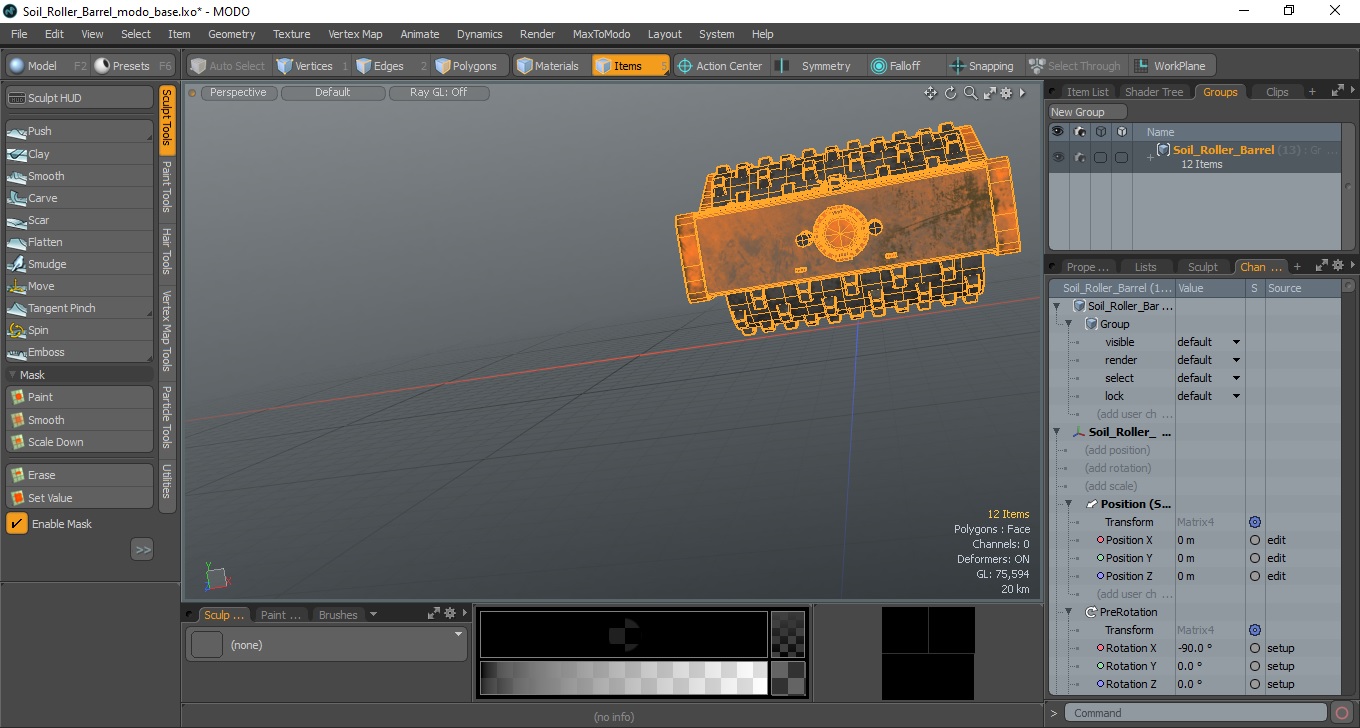Image resolution: width=1360 pixels, height=728 pixels.
Task: Select the Push sculpt tool
Action: click(79, 131)
